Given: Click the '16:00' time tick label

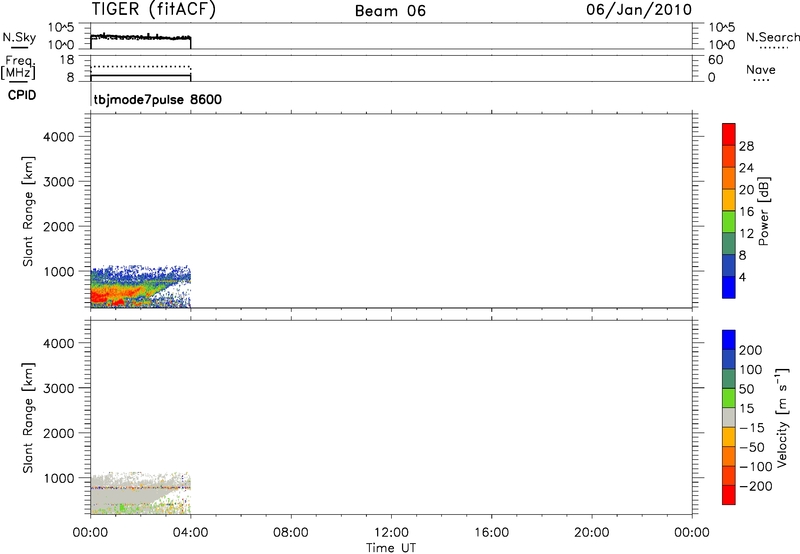Looking at the screenshot, I should point(491,533).
